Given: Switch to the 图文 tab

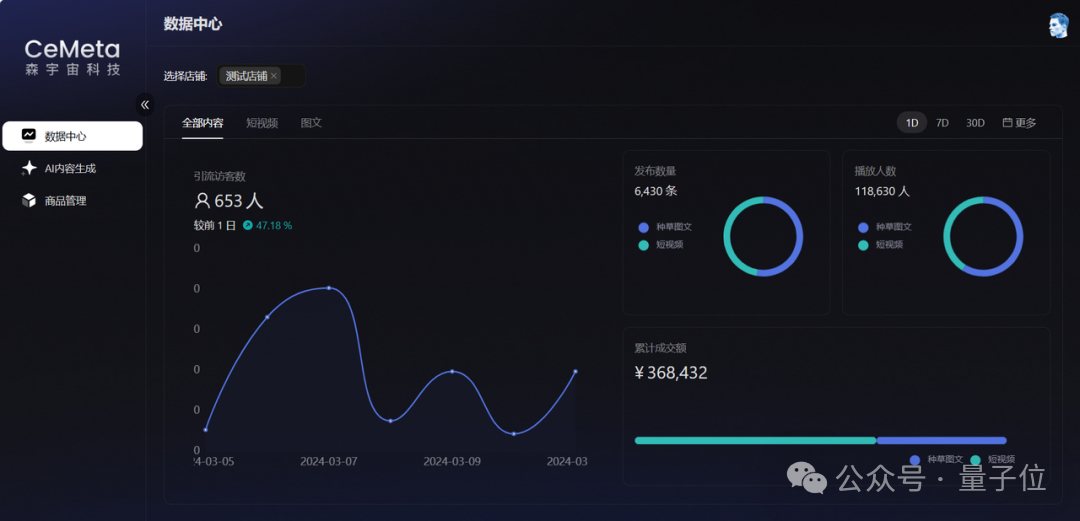Looking at the screenshot, I should [x=311, y=123].
